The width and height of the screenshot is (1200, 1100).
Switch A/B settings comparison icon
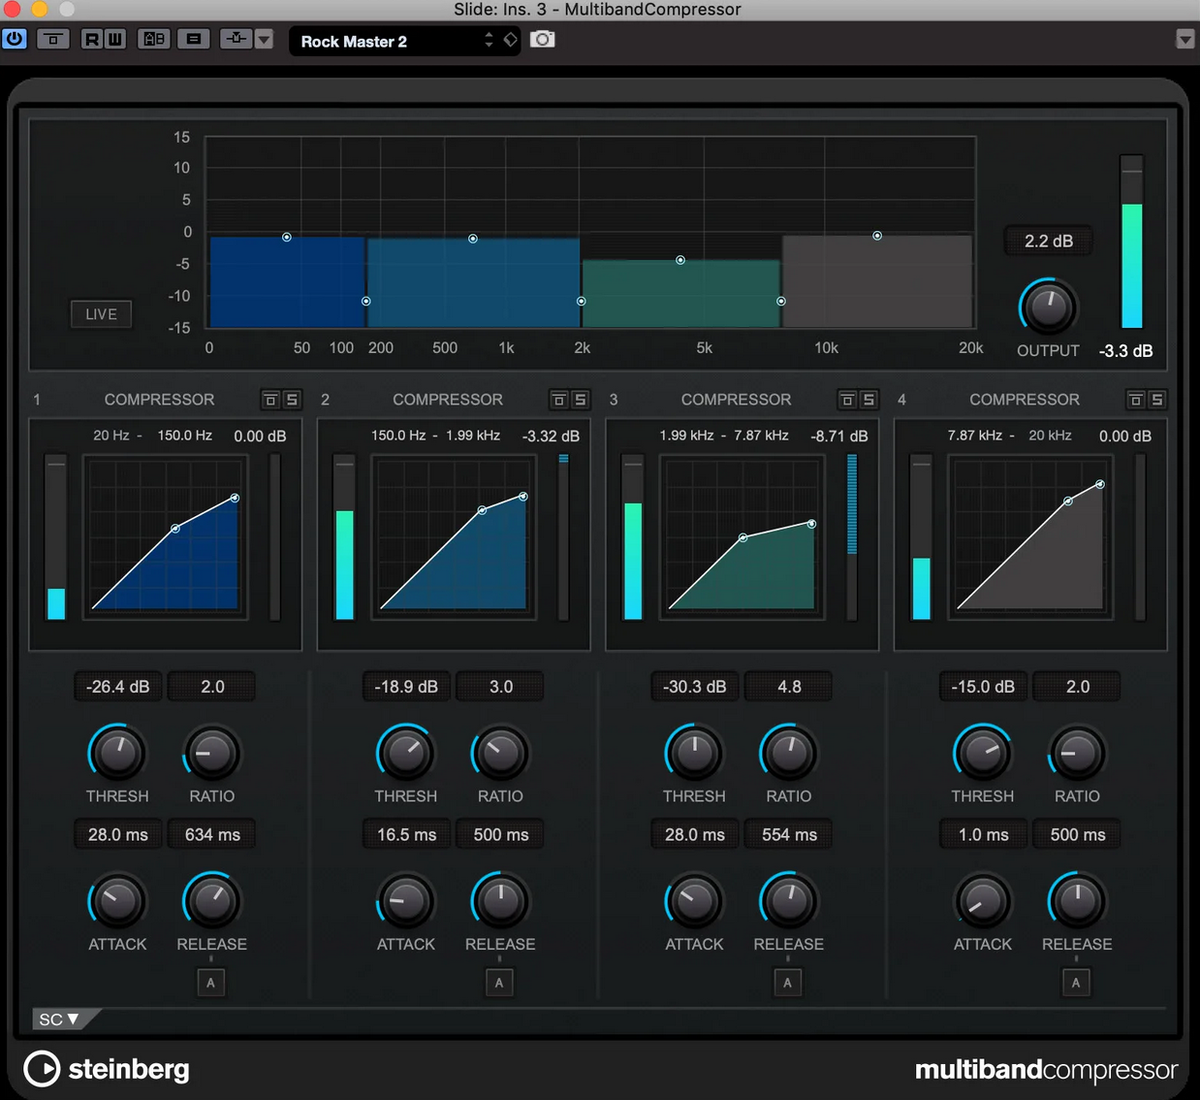tap(154, 39)
